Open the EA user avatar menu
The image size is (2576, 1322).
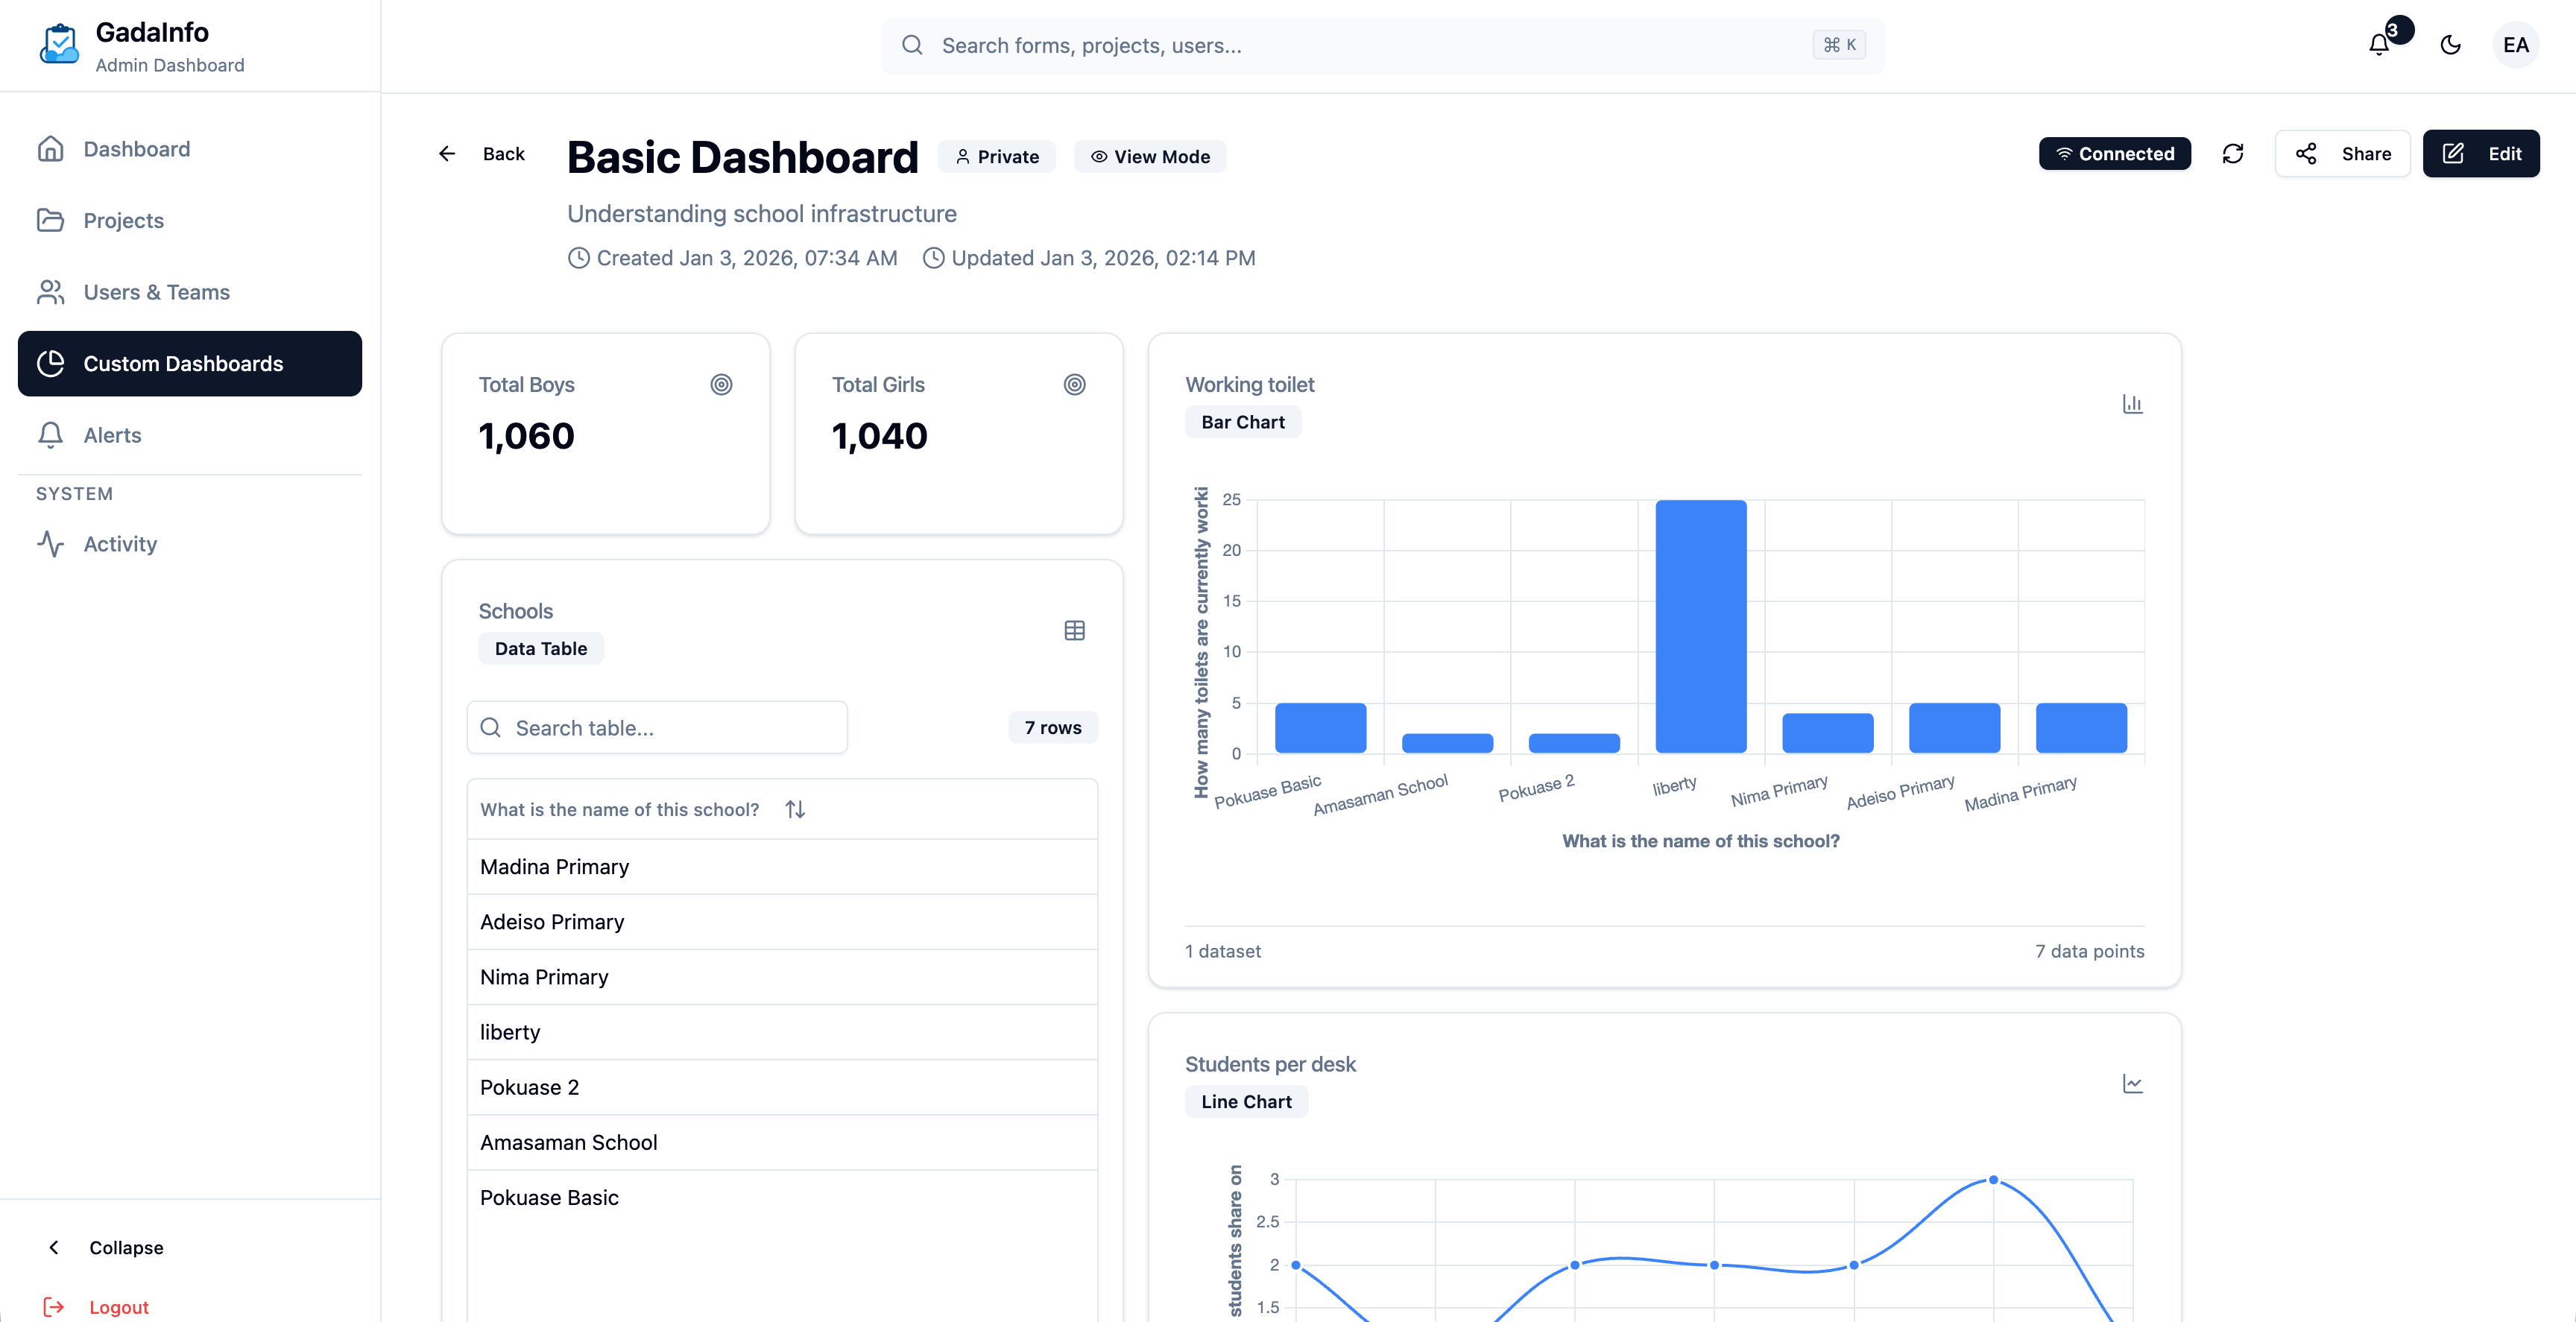click(2516, 45)
